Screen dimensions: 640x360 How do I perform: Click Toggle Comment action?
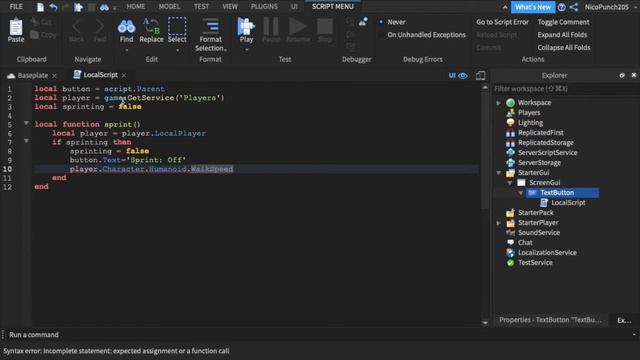[x=563, y=22]
